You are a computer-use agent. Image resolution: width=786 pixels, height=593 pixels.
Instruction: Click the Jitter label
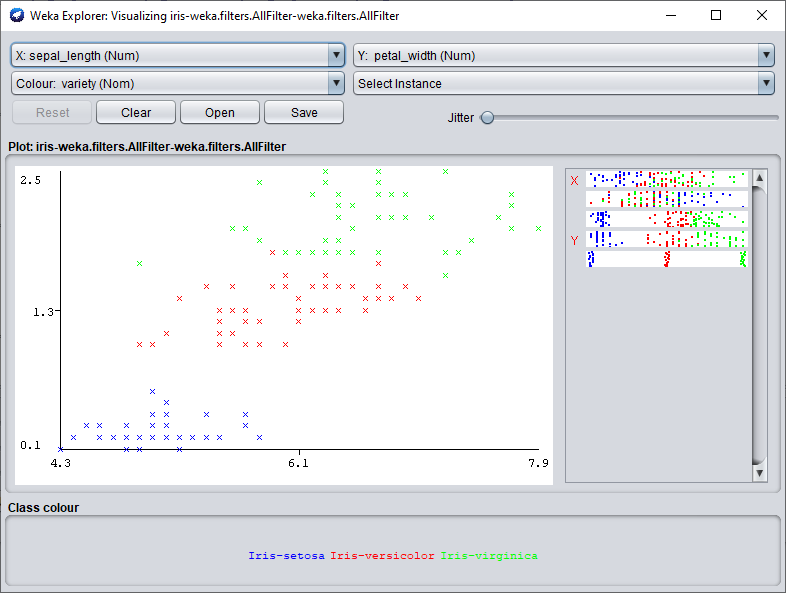coord(461,118)
